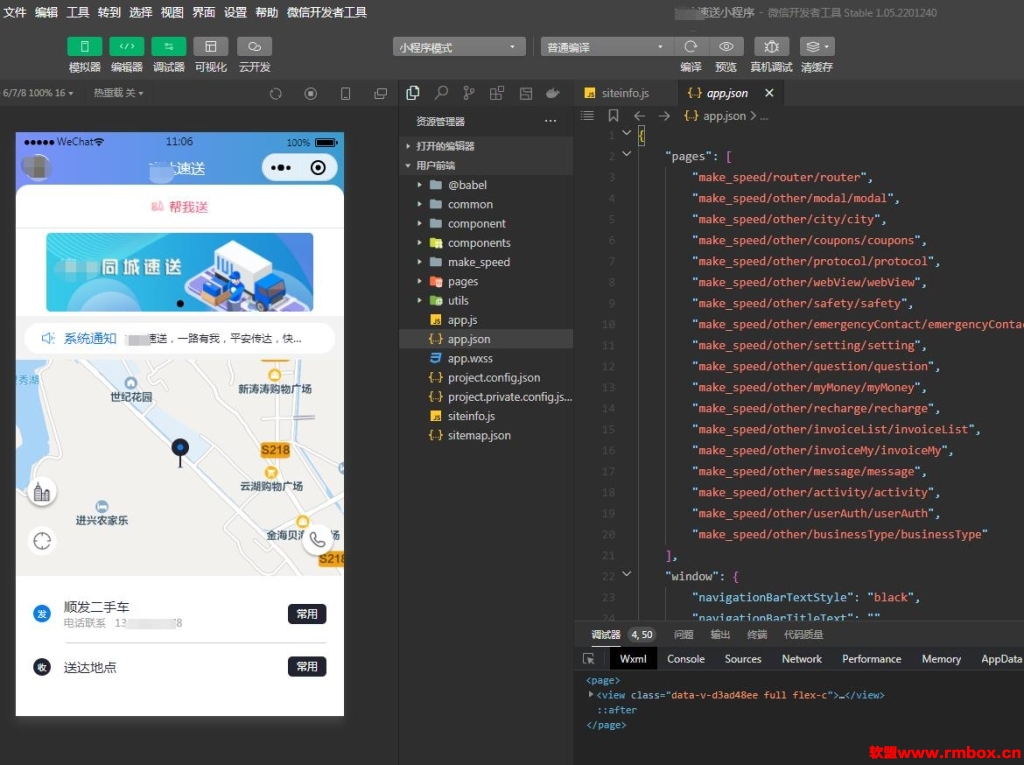Open the explorer files icon
The image size is (1024, 765).
click(x=413, y=93)
